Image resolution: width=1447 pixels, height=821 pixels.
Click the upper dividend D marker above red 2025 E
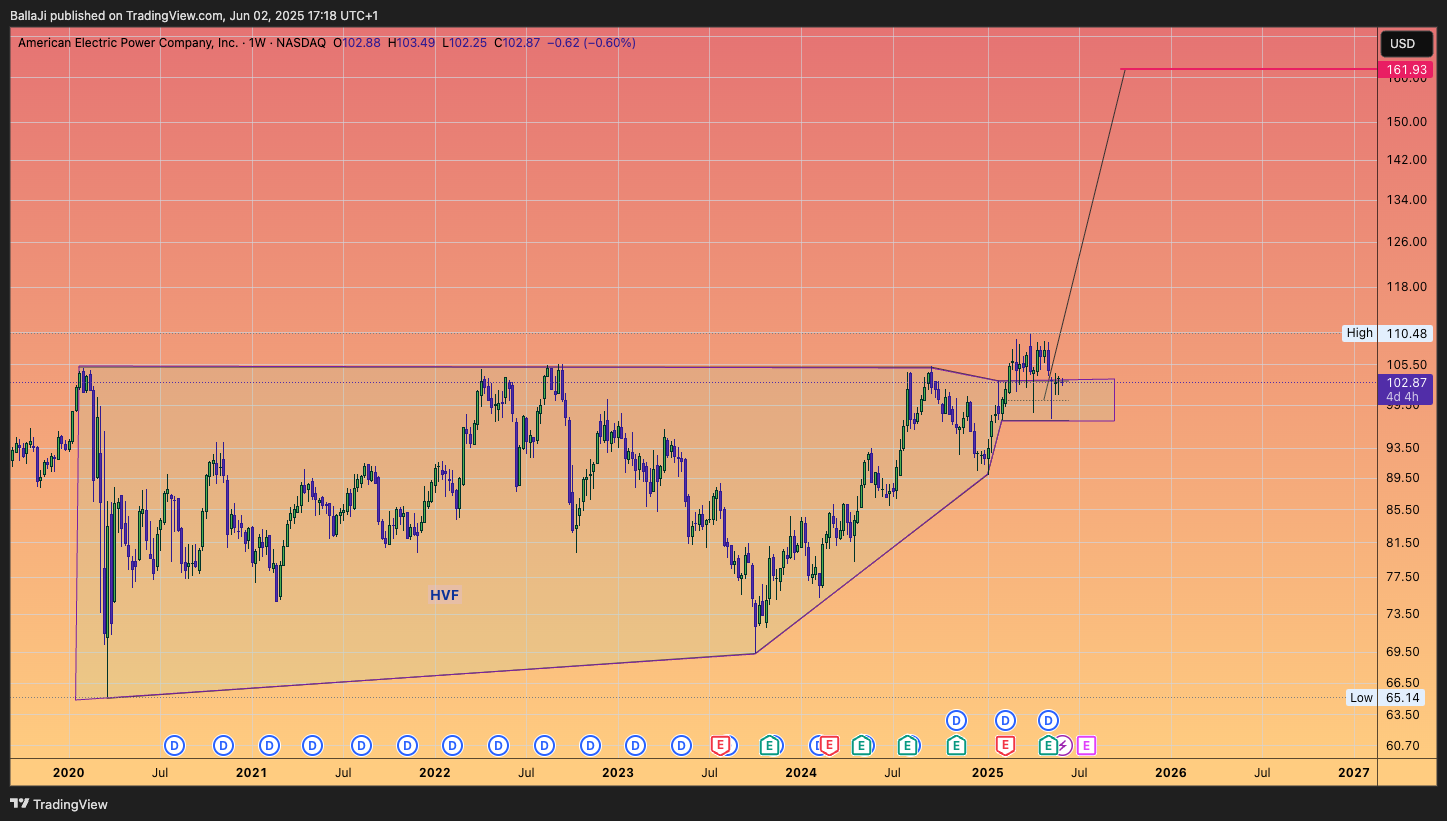pyautogui.click(x=1005, y=720)
